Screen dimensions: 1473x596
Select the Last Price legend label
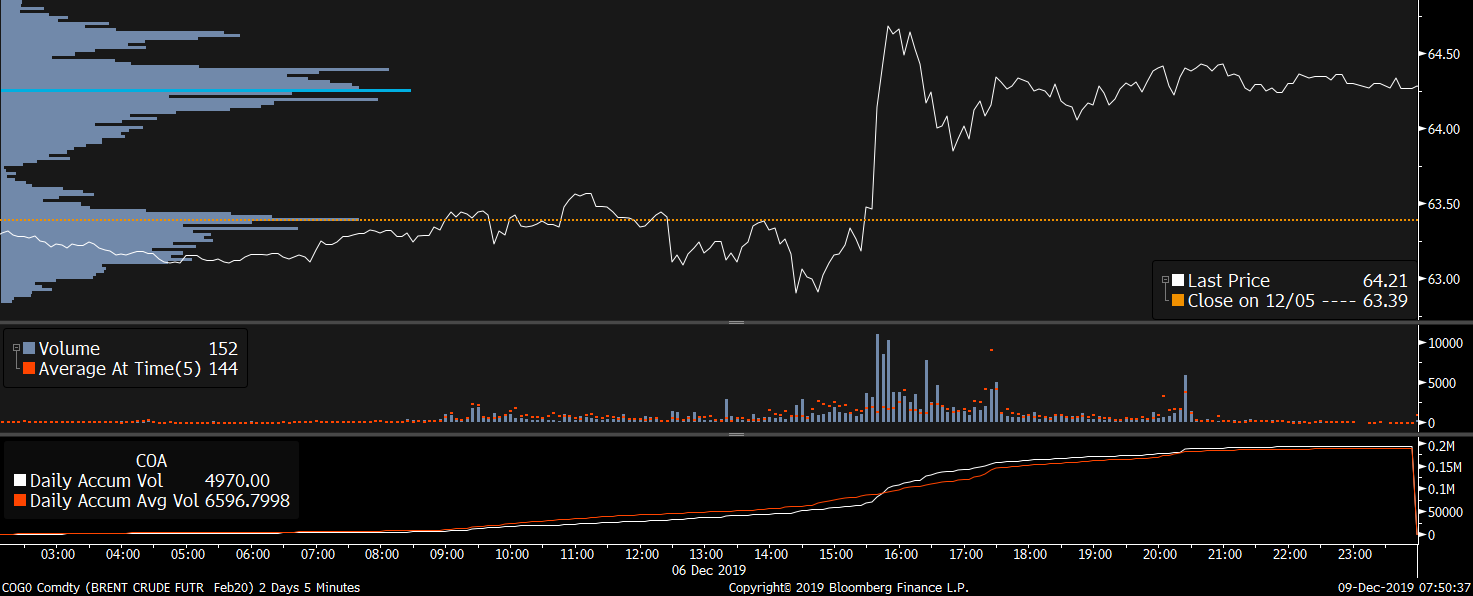[x=1229, y=281]
